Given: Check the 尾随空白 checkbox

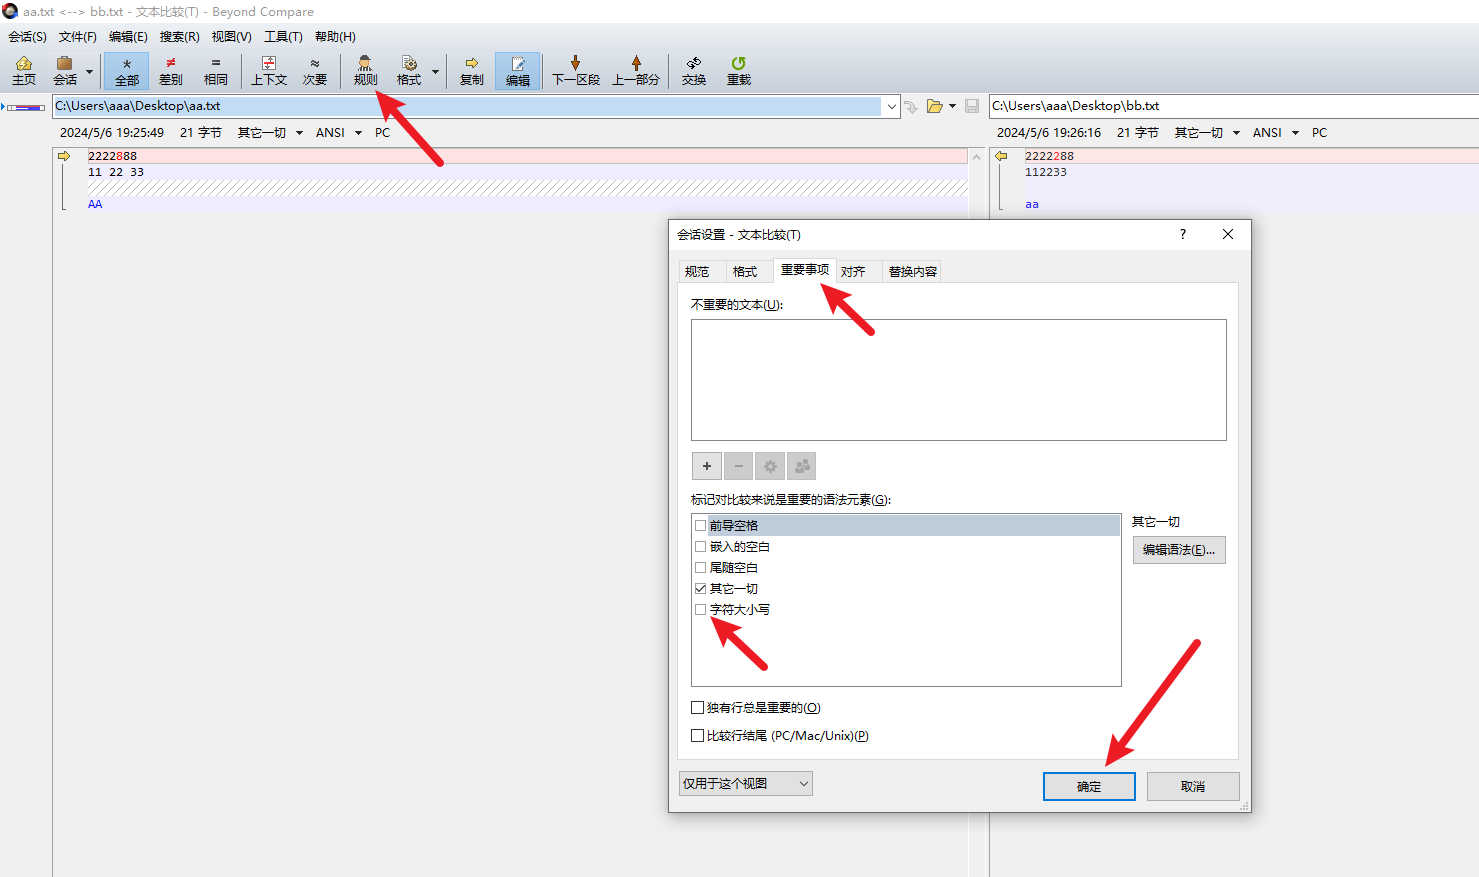Looking at the screenshot, I should point(701,568).
